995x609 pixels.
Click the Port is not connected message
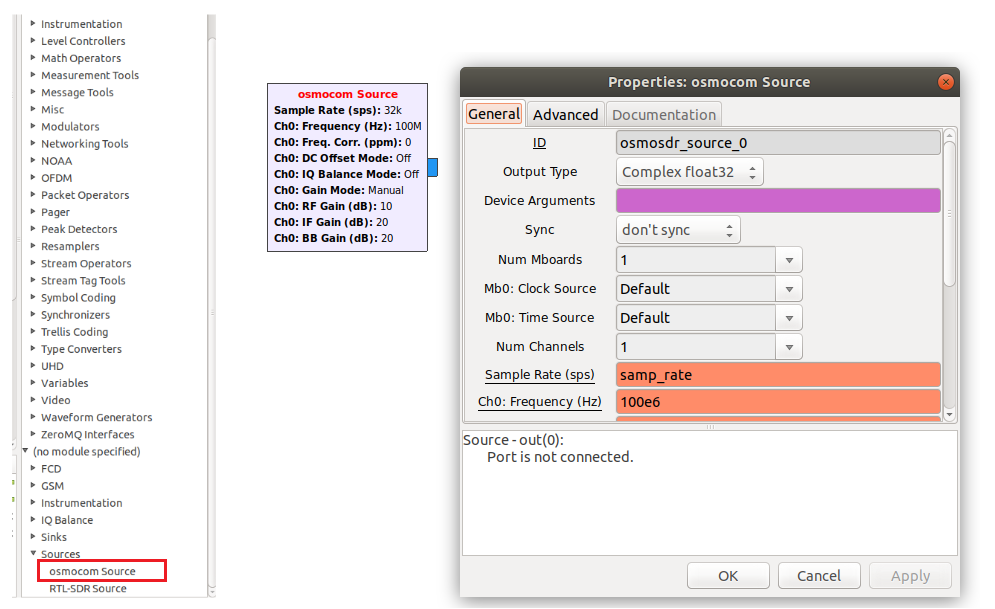click(x=560, y=457)
